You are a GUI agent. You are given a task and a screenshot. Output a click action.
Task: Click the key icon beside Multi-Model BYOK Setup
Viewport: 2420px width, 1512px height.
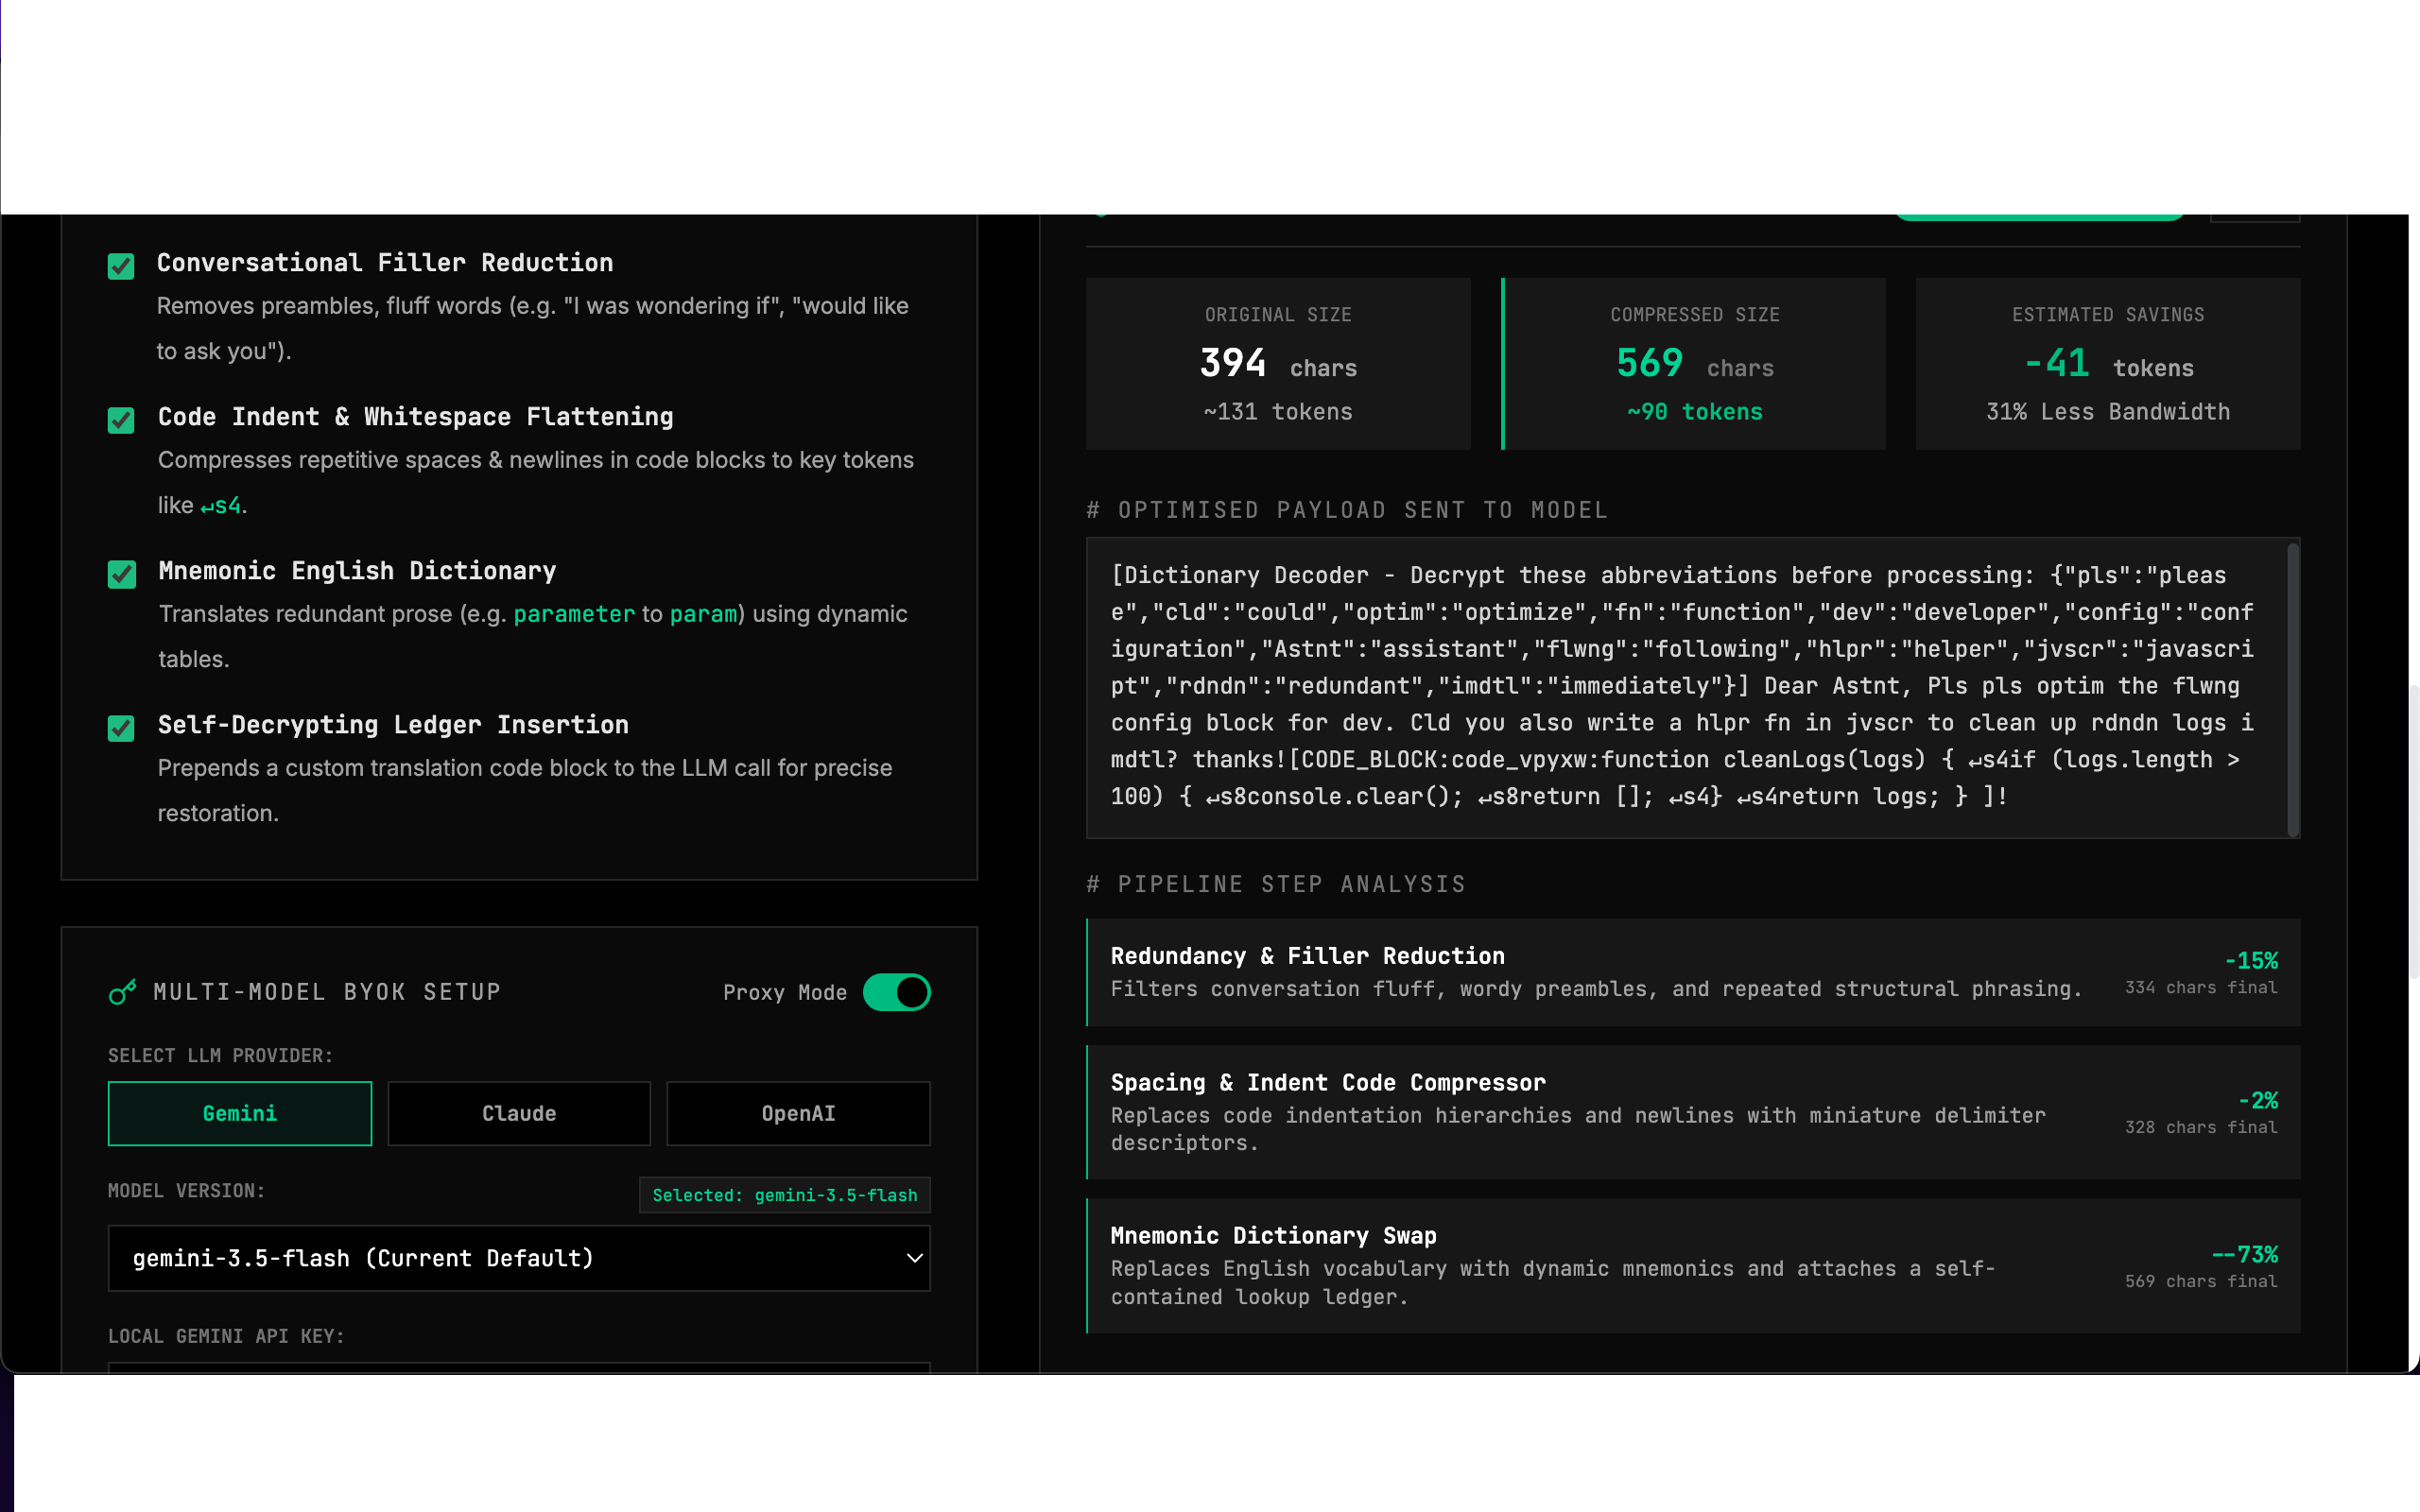click(122, 992)
